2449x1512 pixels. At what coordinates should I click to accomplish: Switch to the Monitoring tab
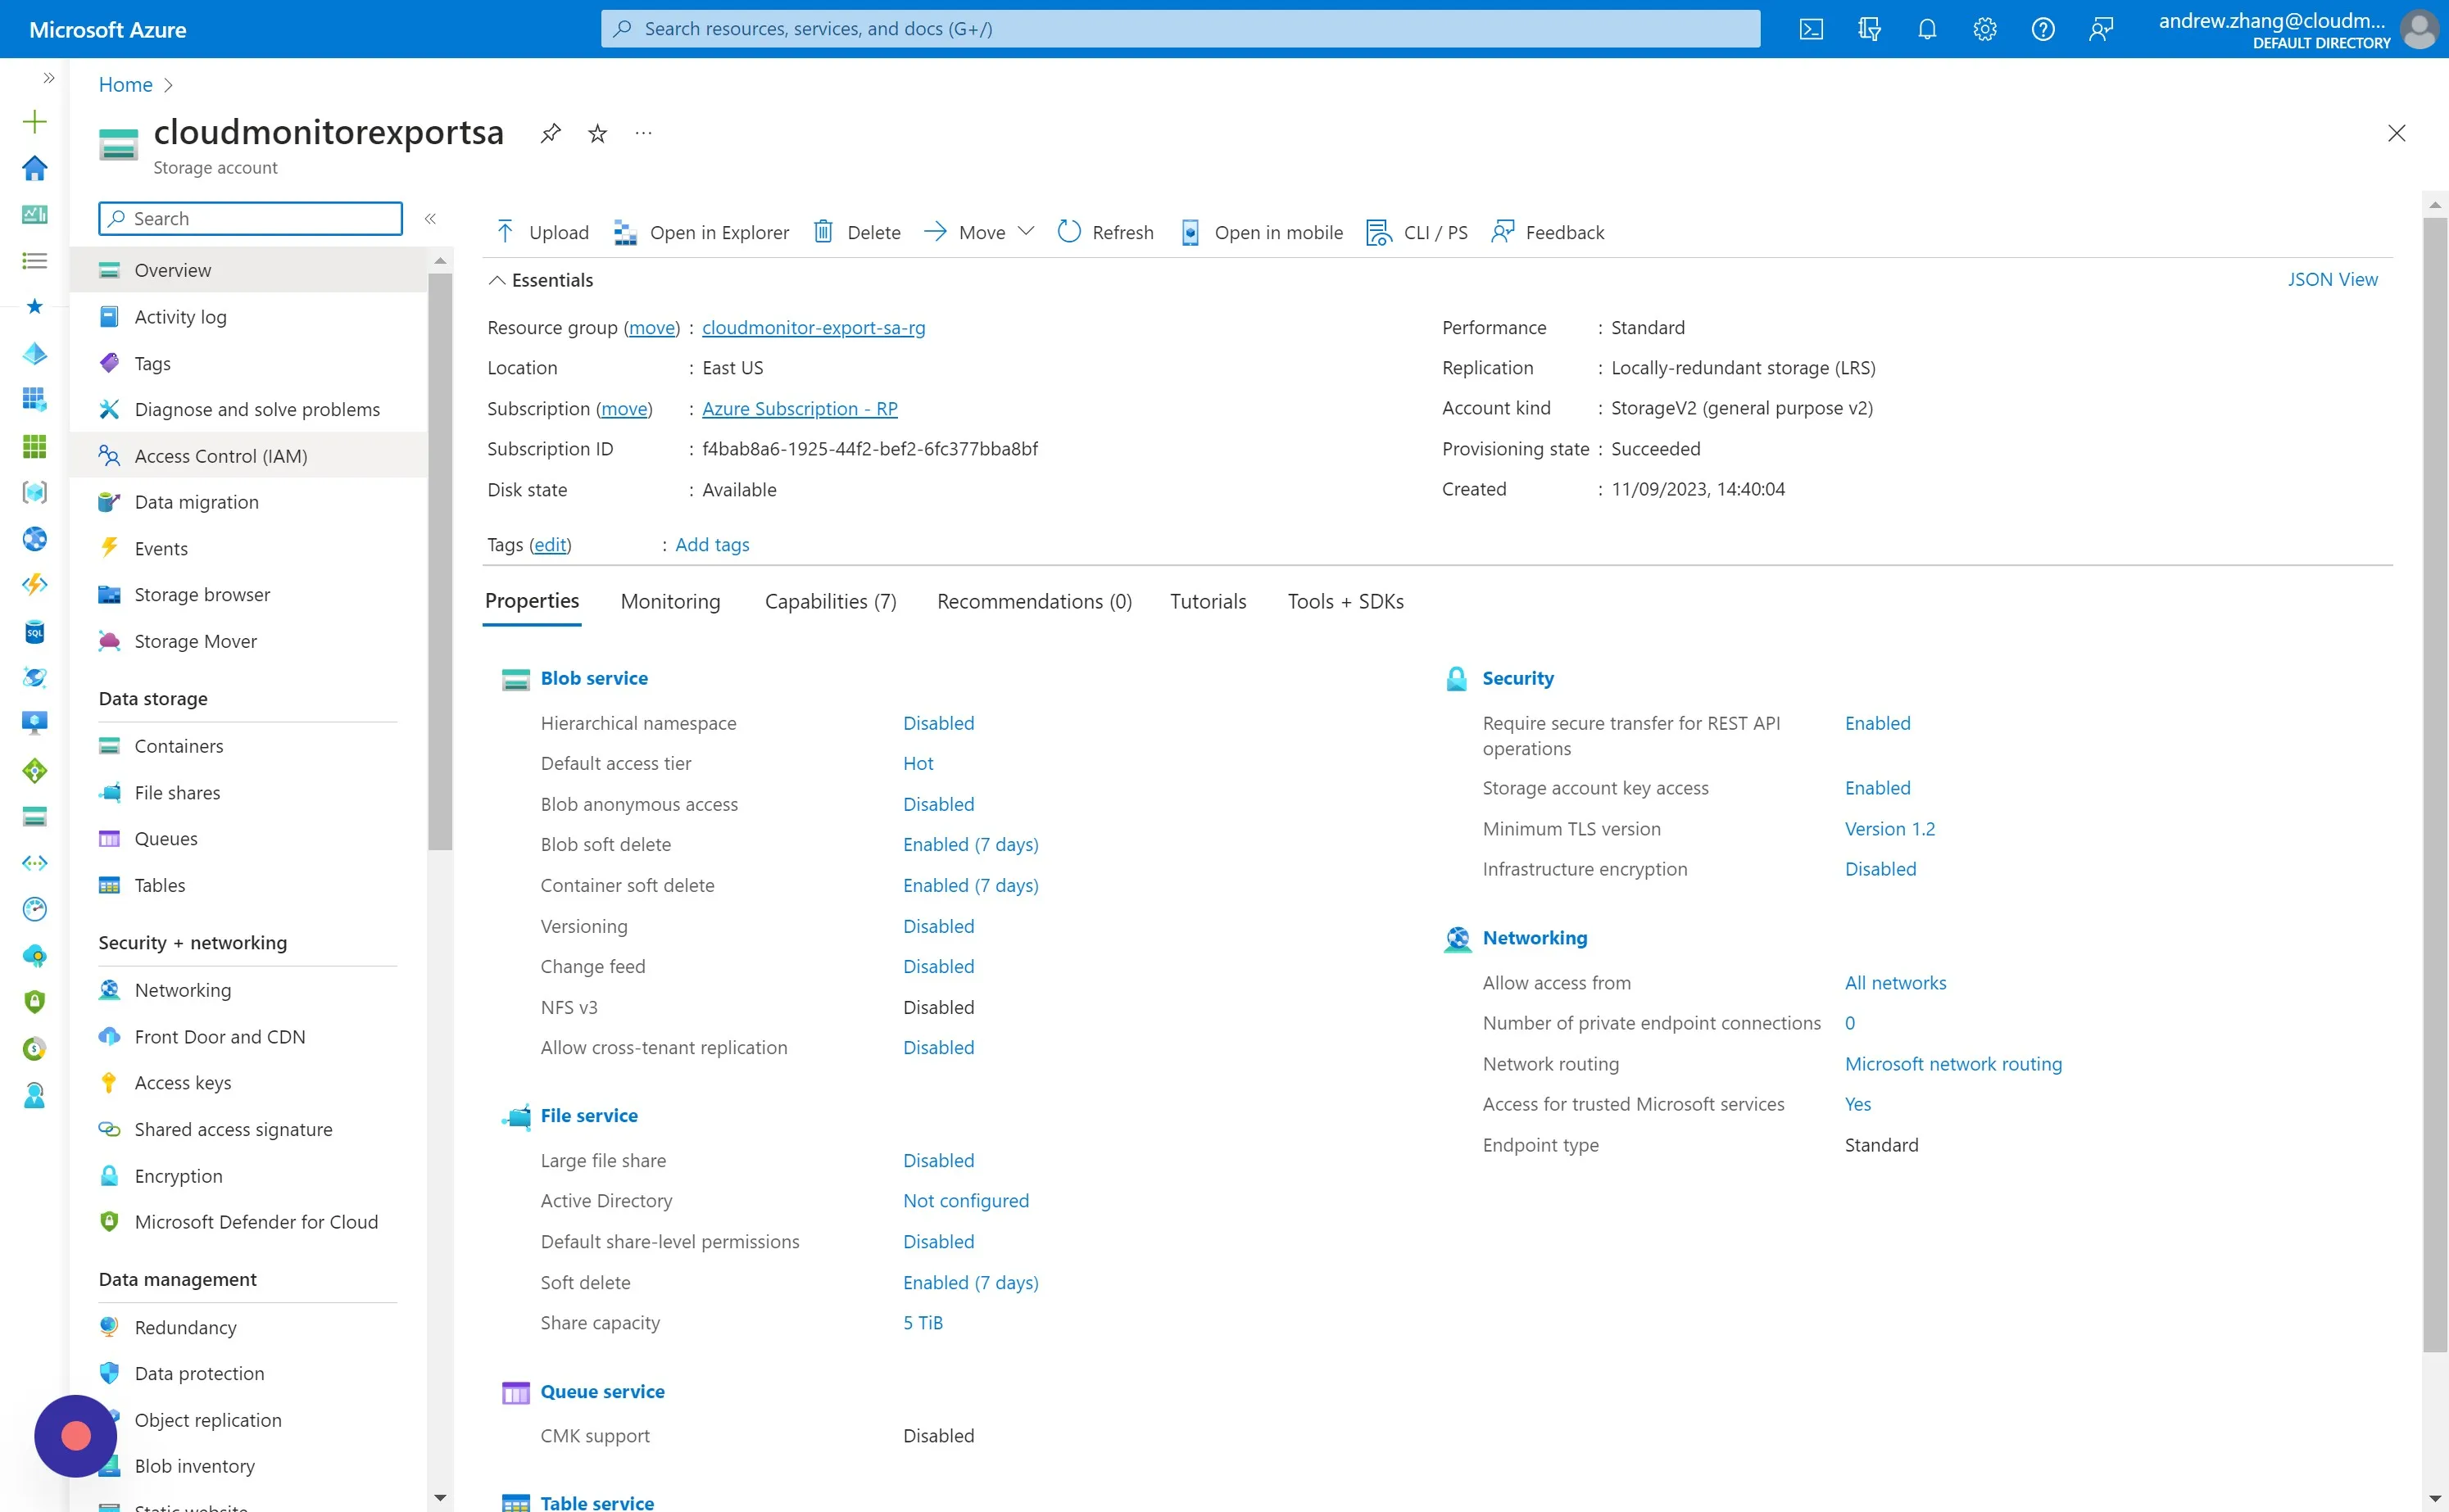[670, 601]
